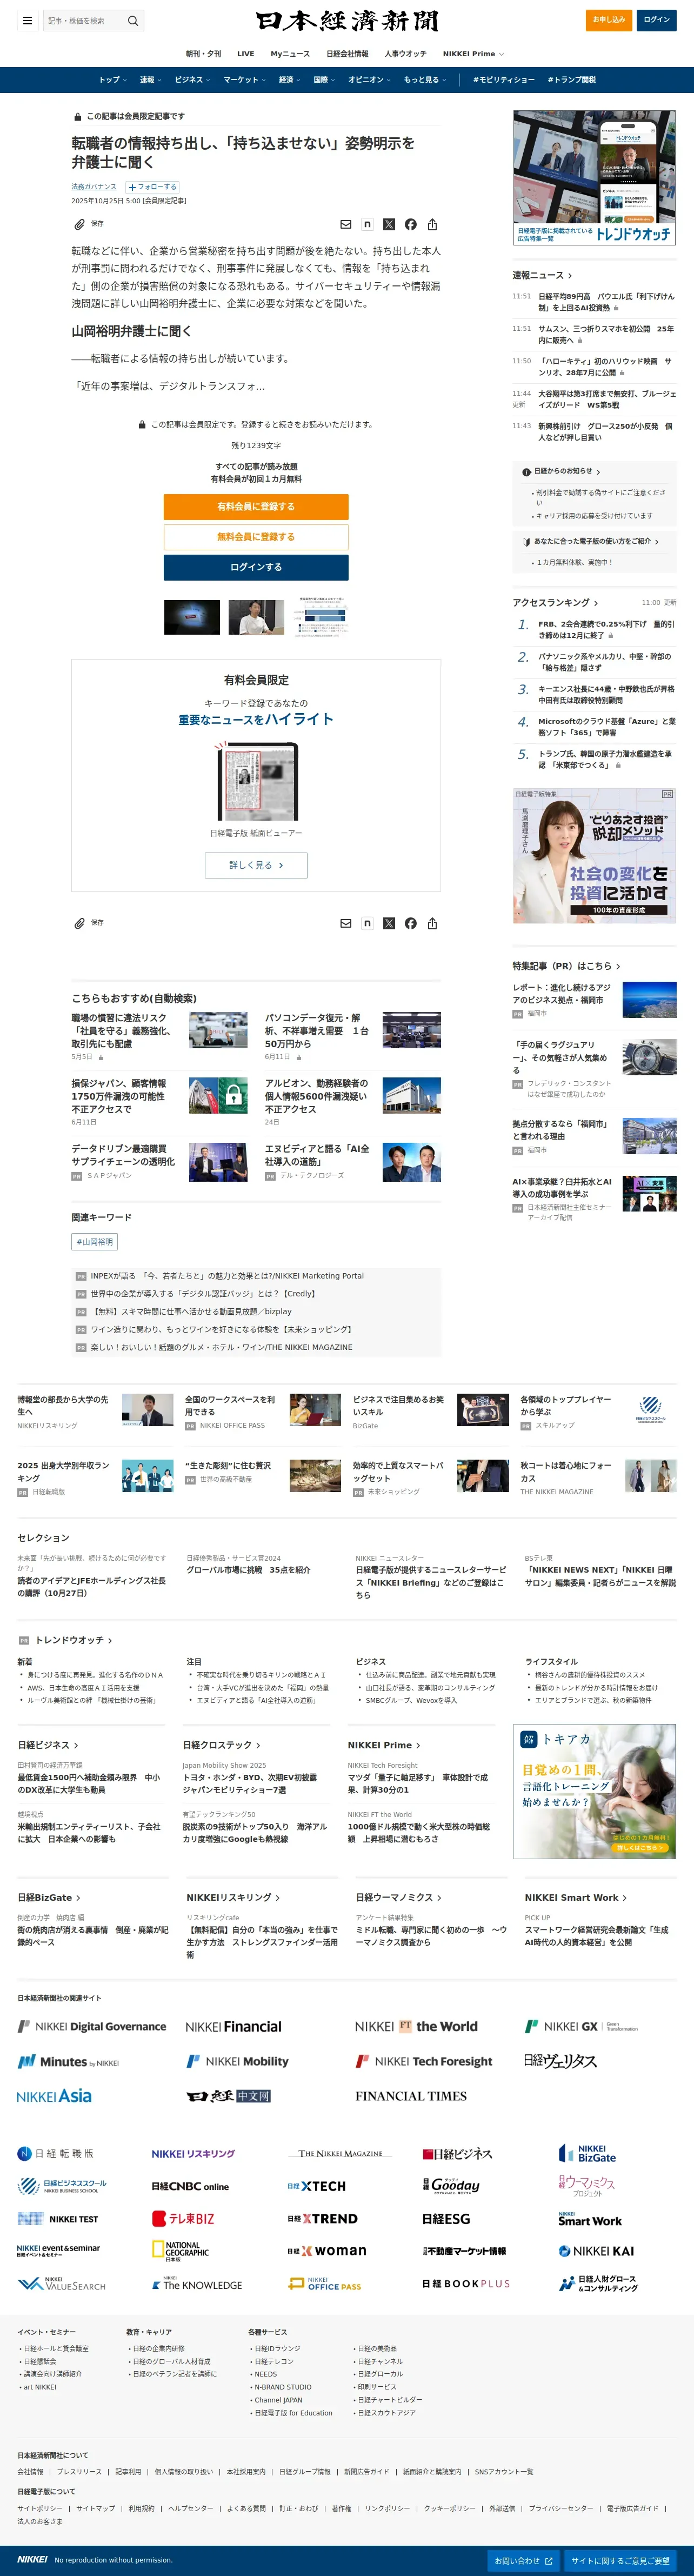The image size is (694, 2576).
Task: Open アクセスランキング section heading
Action: coord(555,603)
